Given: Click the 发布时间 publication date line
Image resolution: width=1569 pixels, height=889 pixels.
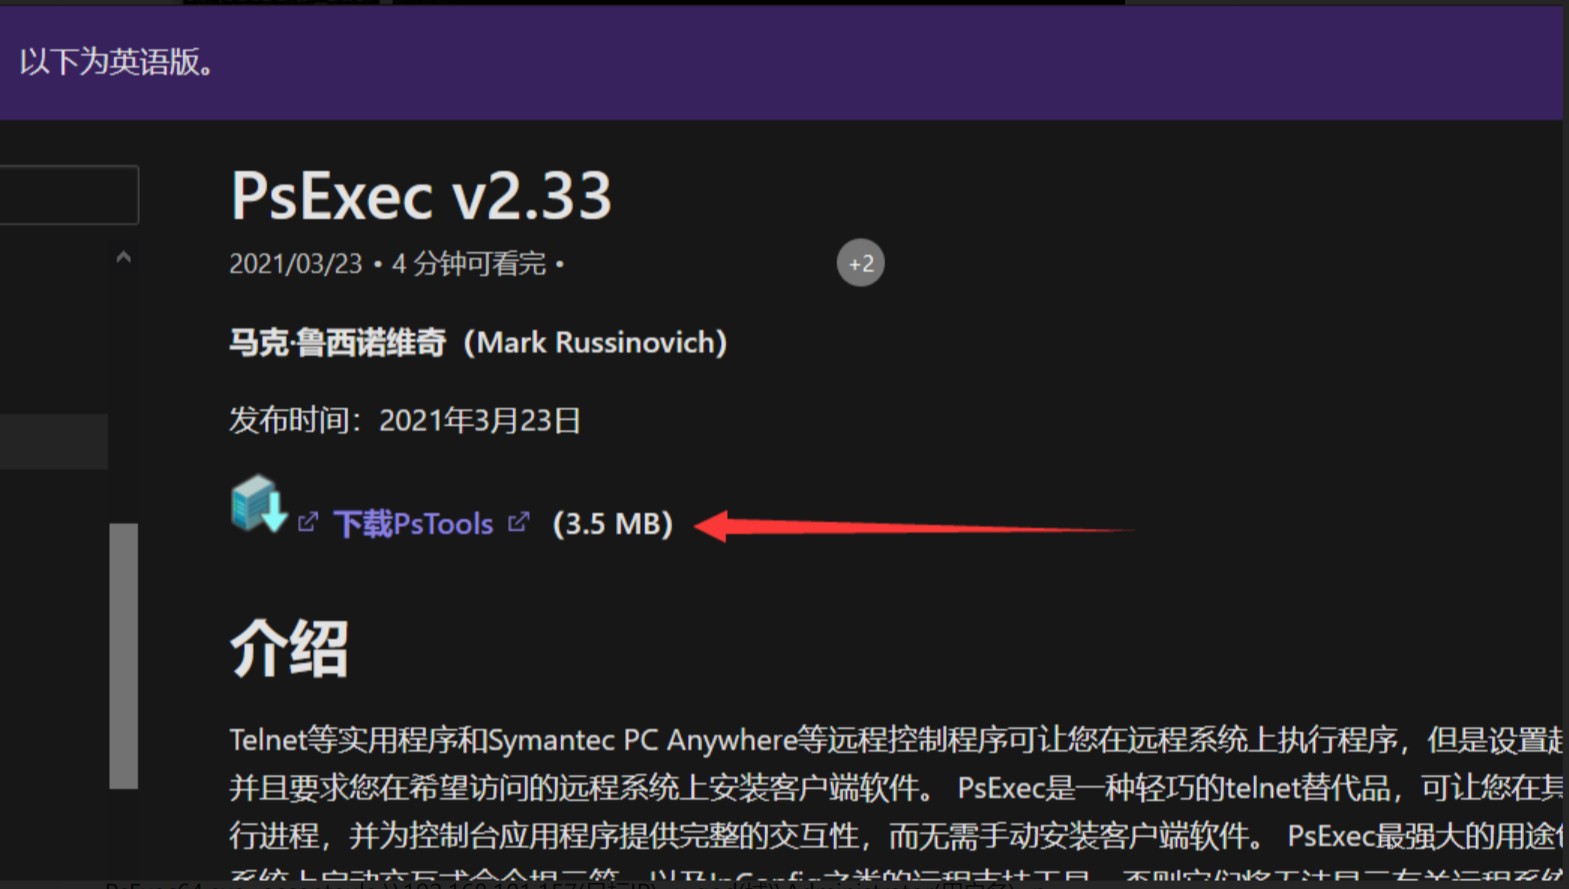Looking at the screenshot, I should click(x=405, y=419).
